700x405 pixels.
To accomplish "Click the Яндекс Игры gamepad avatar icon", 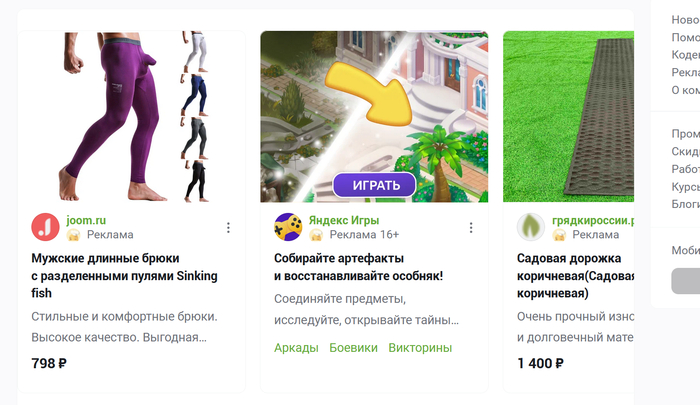I will coord(288,227).
